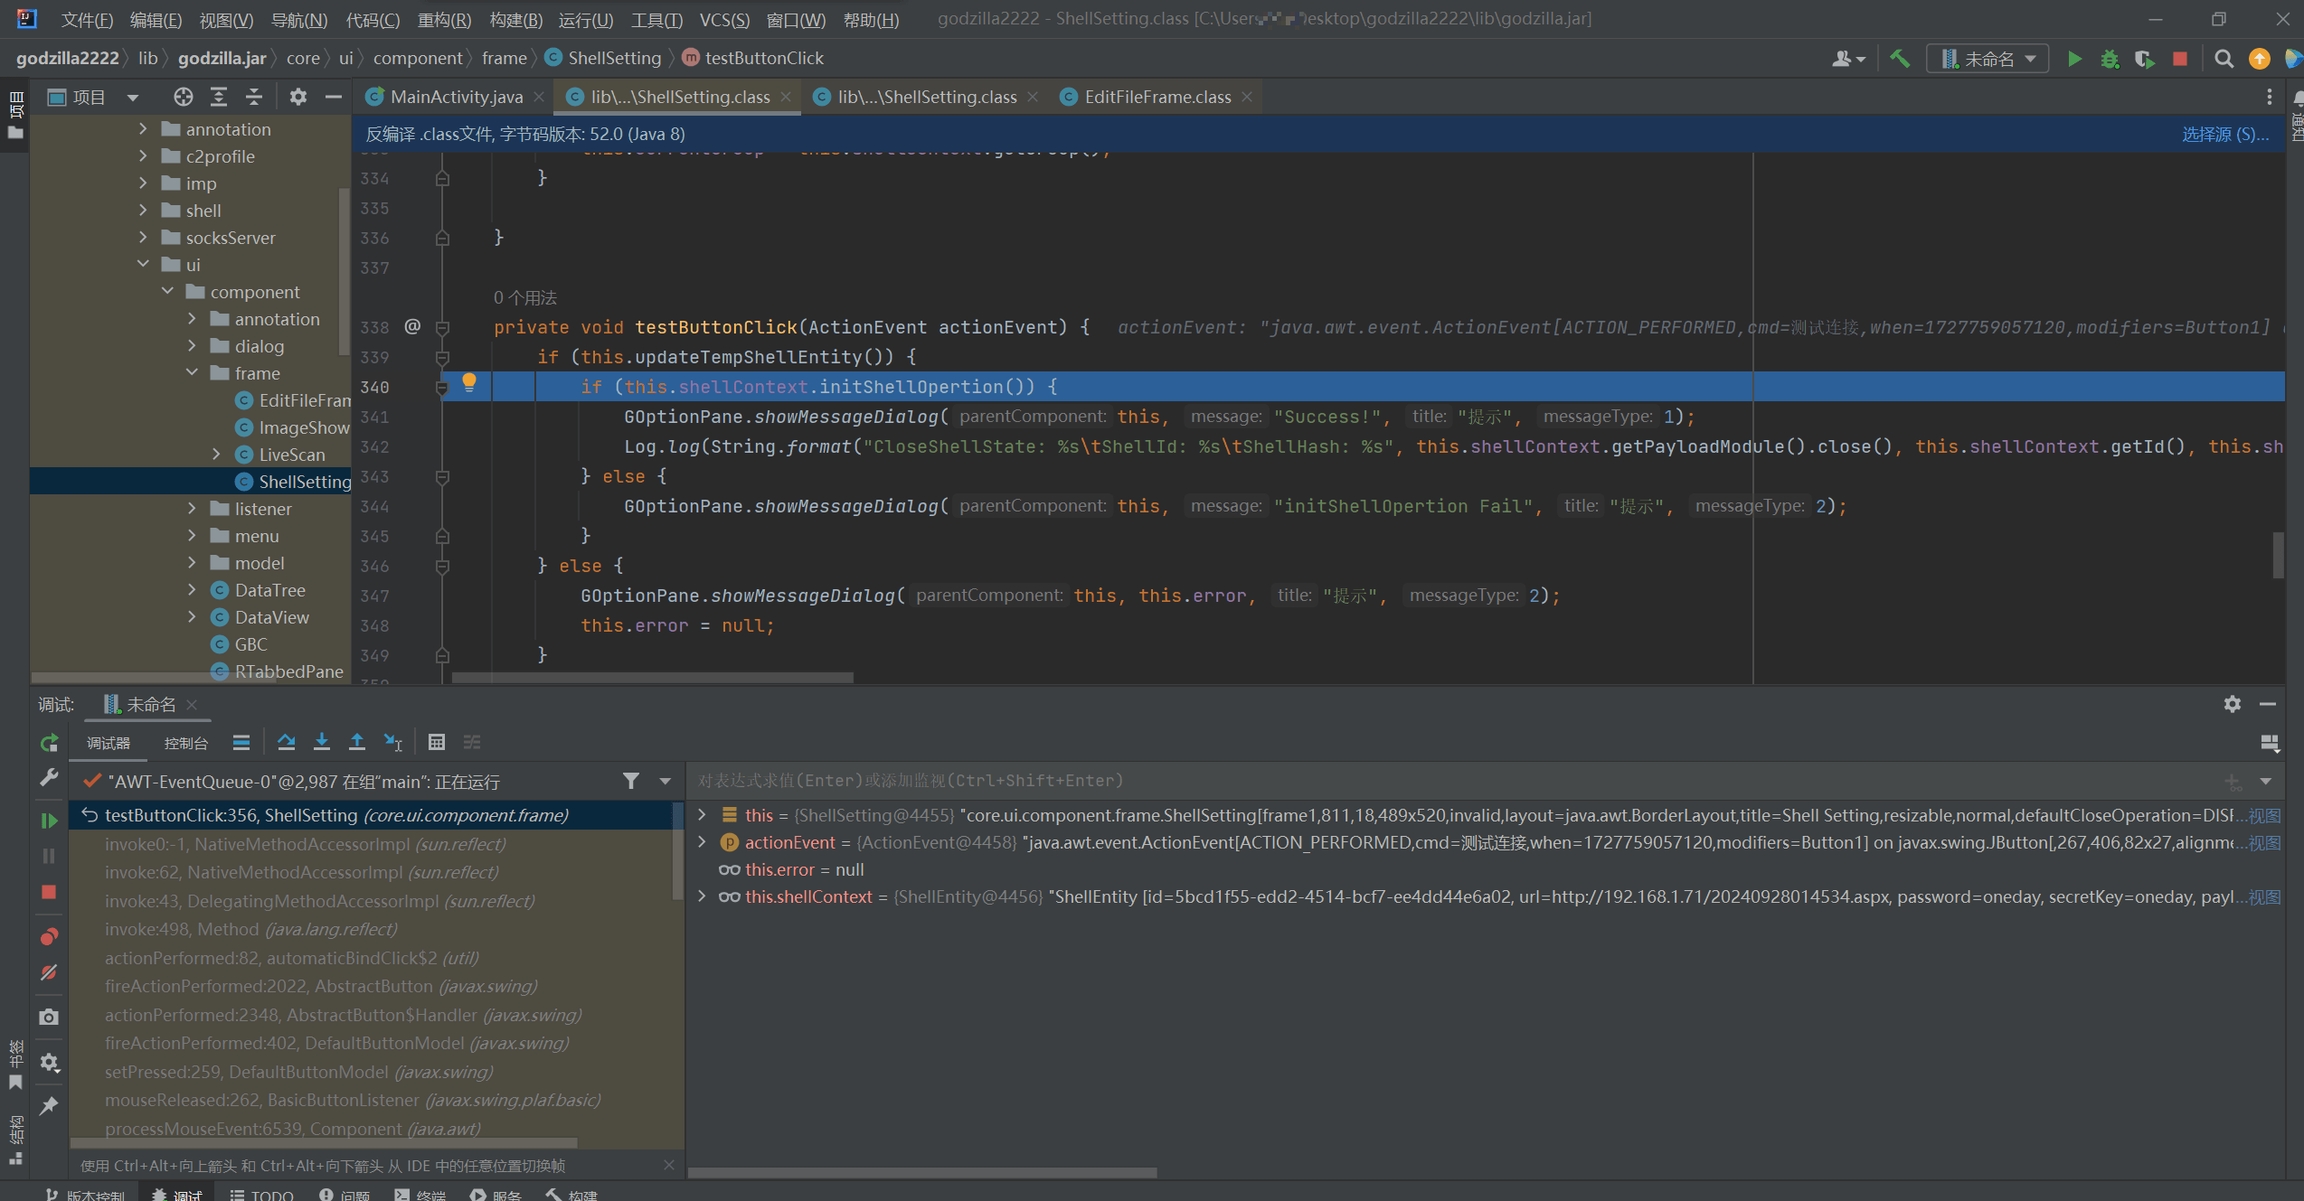
Task: Expand the this.shellContext variable node
Action: click(702, 897)
